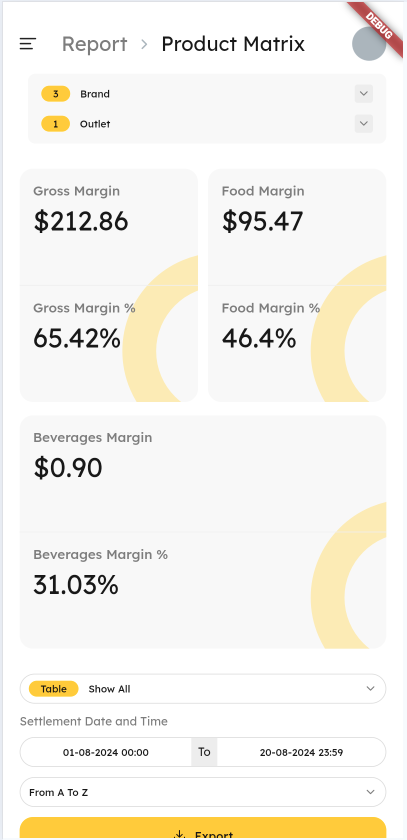Edit the start date 01-08-2024 00:00
Screen dimensions: 407x840
point(106,752)
